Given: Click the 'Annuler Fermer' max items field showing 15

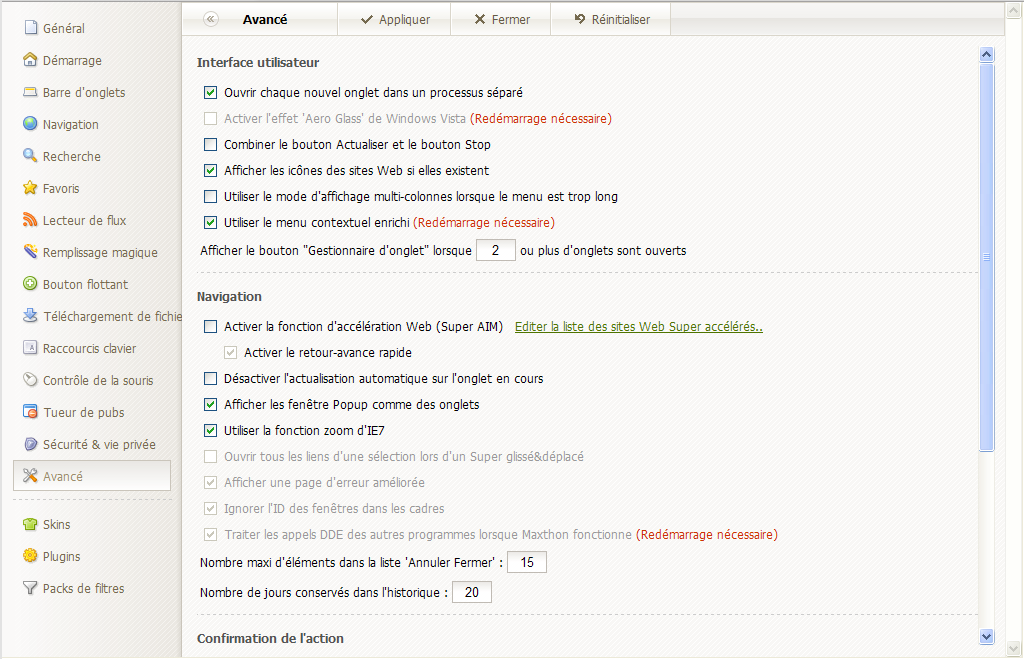Looking at the screenshot, I should coord(527,562).
